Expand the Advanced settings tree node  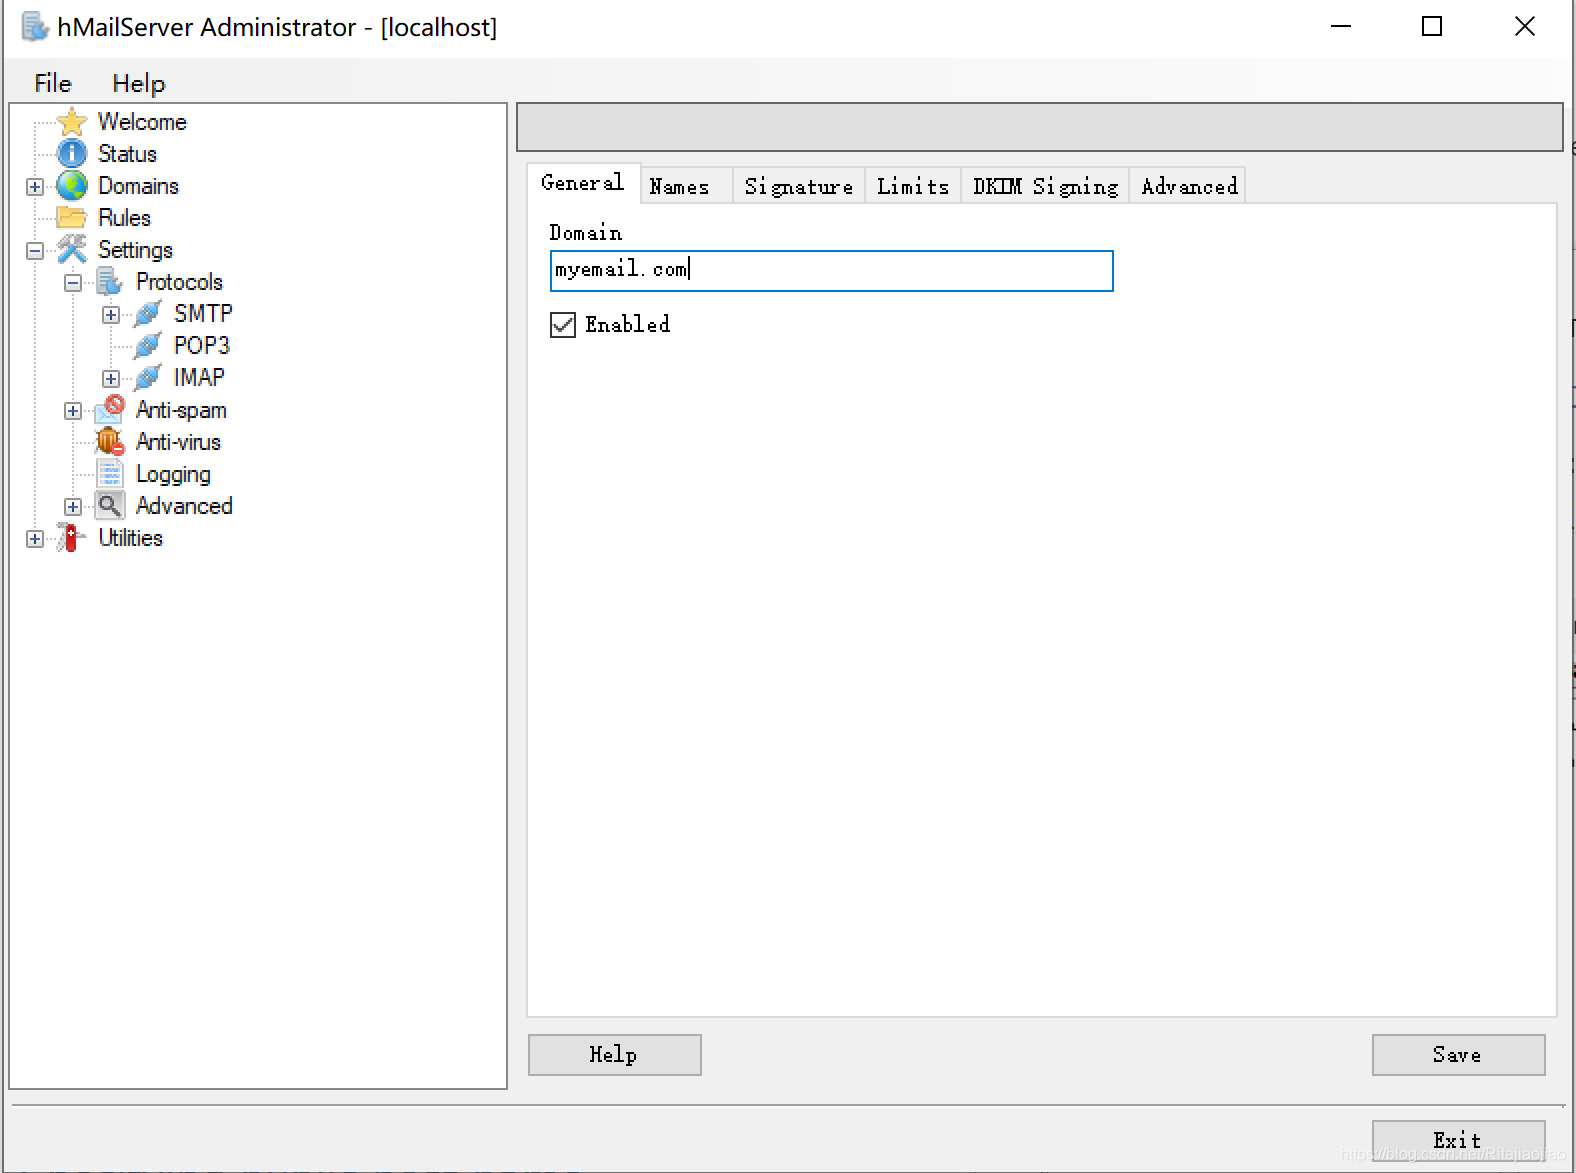point(73,507)
